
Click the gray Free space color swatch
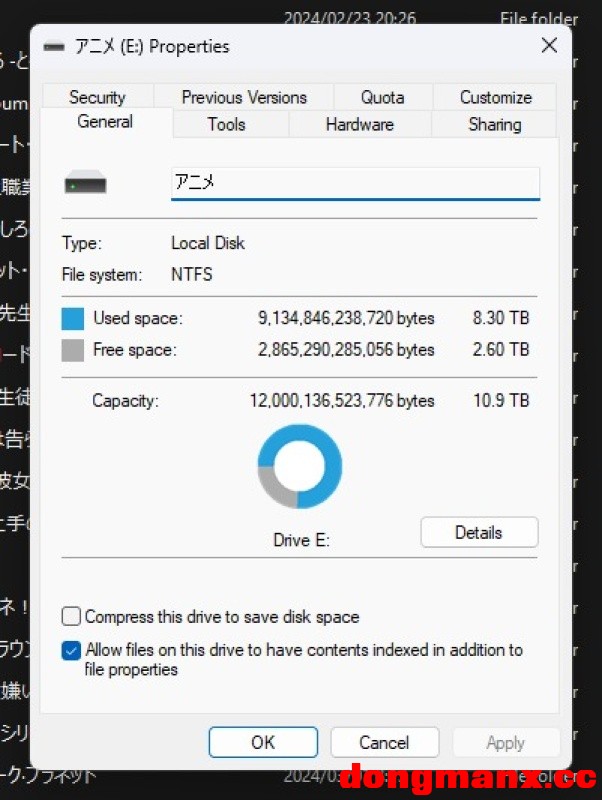pyautogui.click(x=73, y=351)
